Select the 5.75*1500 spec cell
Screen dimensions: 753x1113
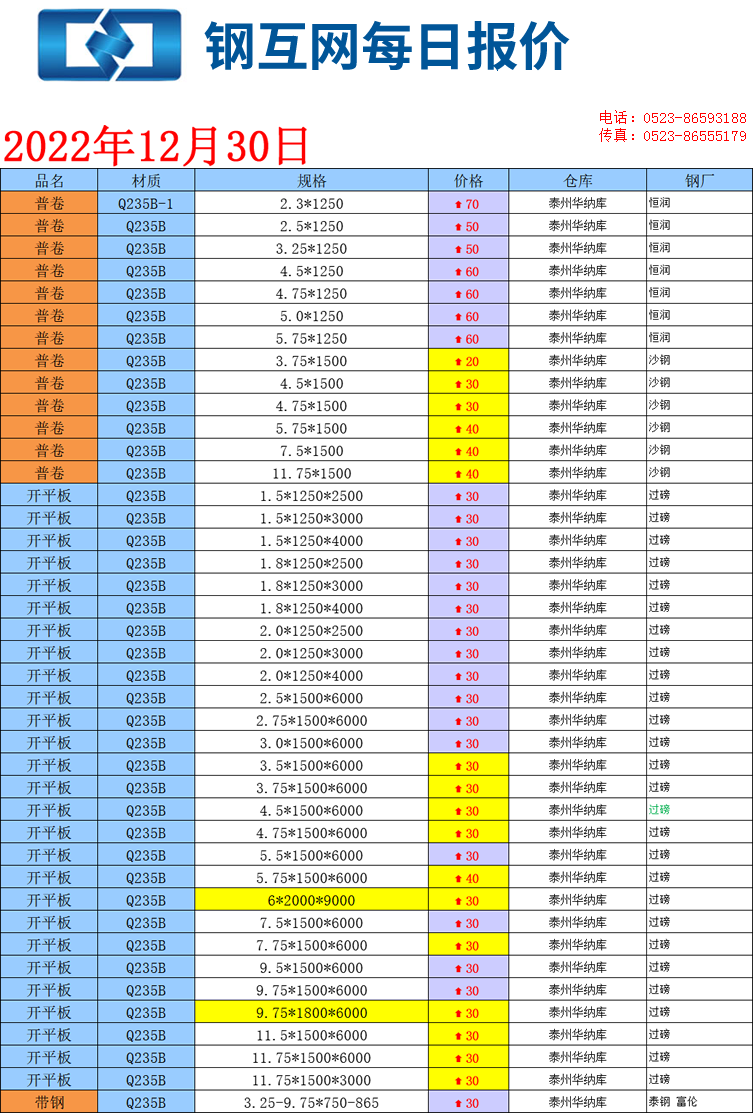pos(312,429)
